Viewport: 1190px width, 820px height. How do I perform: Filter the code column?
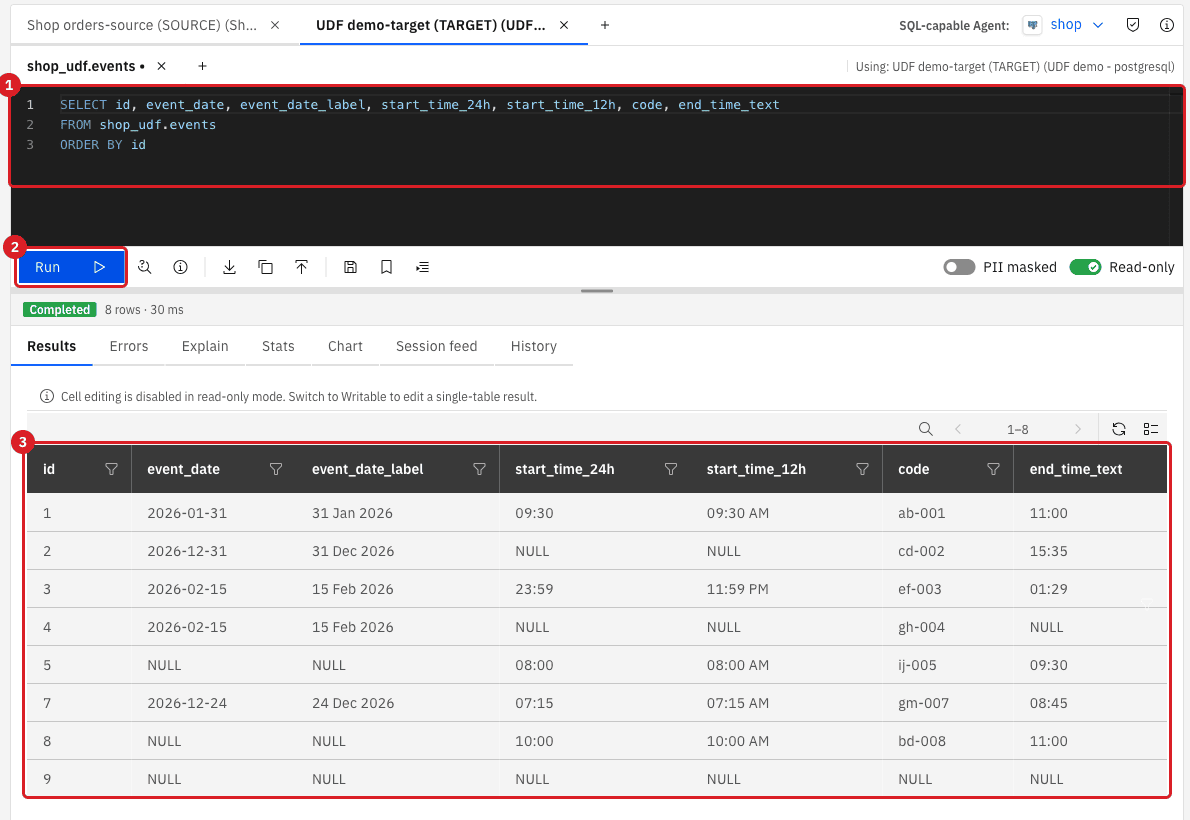click(x=993, y=469)
